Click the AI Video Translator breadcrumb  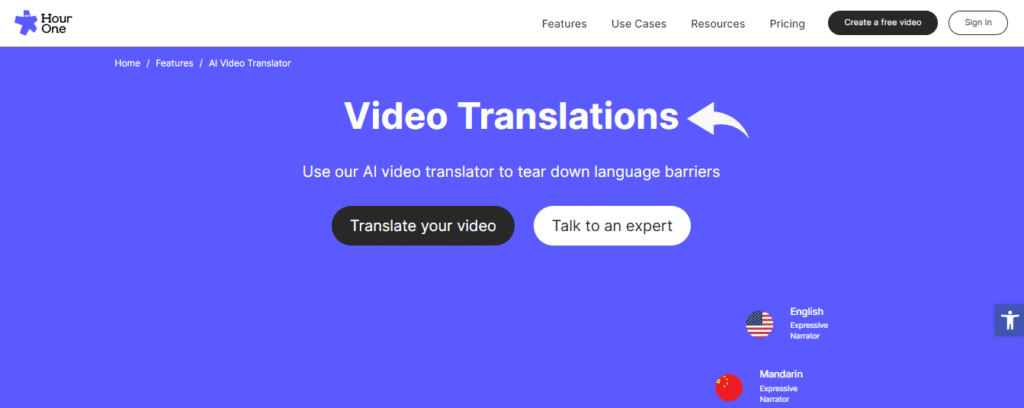click(x=249, y=63)
